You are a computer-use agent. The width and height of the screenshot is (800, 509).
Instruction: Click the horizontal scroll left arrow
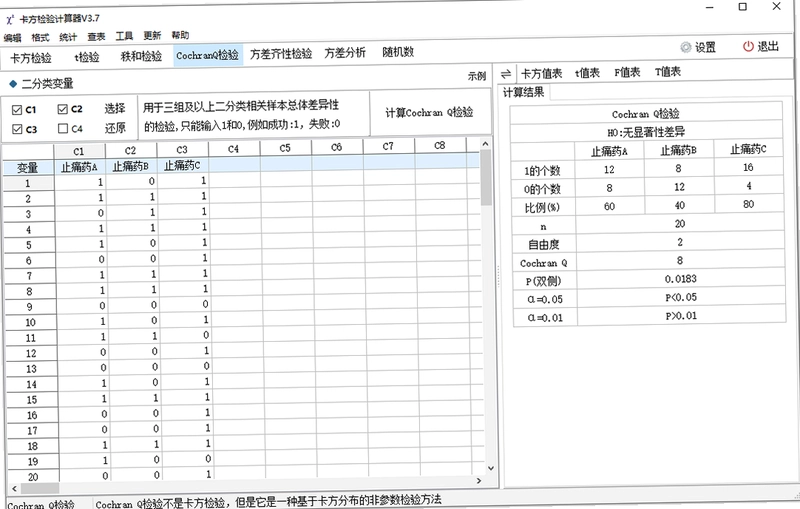click(x=14, y=489)
